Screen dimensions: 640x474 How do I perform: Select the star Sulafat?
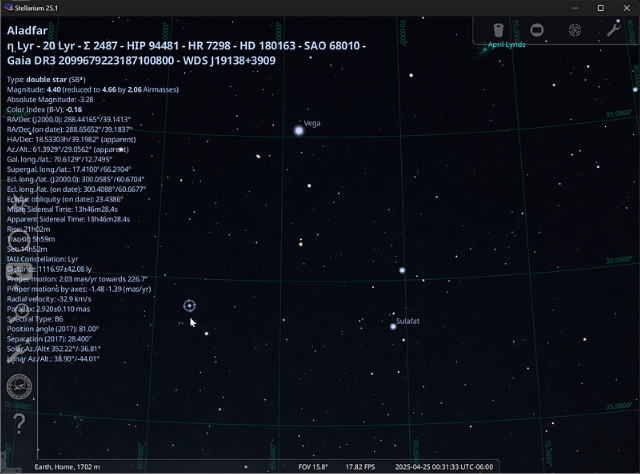pyautogui.click(x=393, y=326)
